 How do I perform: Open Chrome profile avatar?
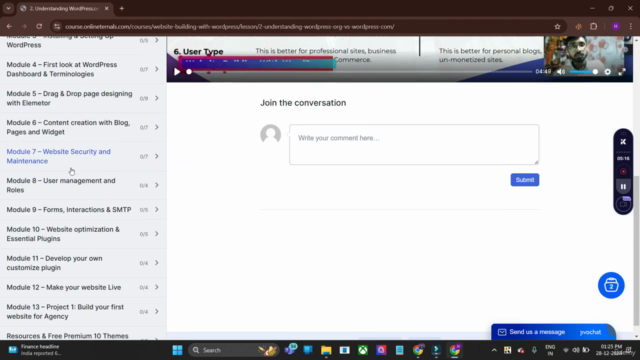click(x=616, y=27)
